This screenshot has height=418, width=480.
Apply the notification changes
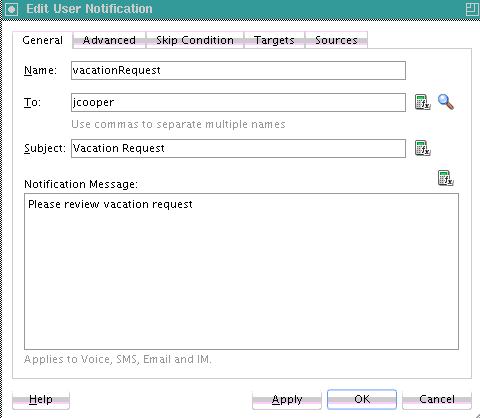click(287, 399)
